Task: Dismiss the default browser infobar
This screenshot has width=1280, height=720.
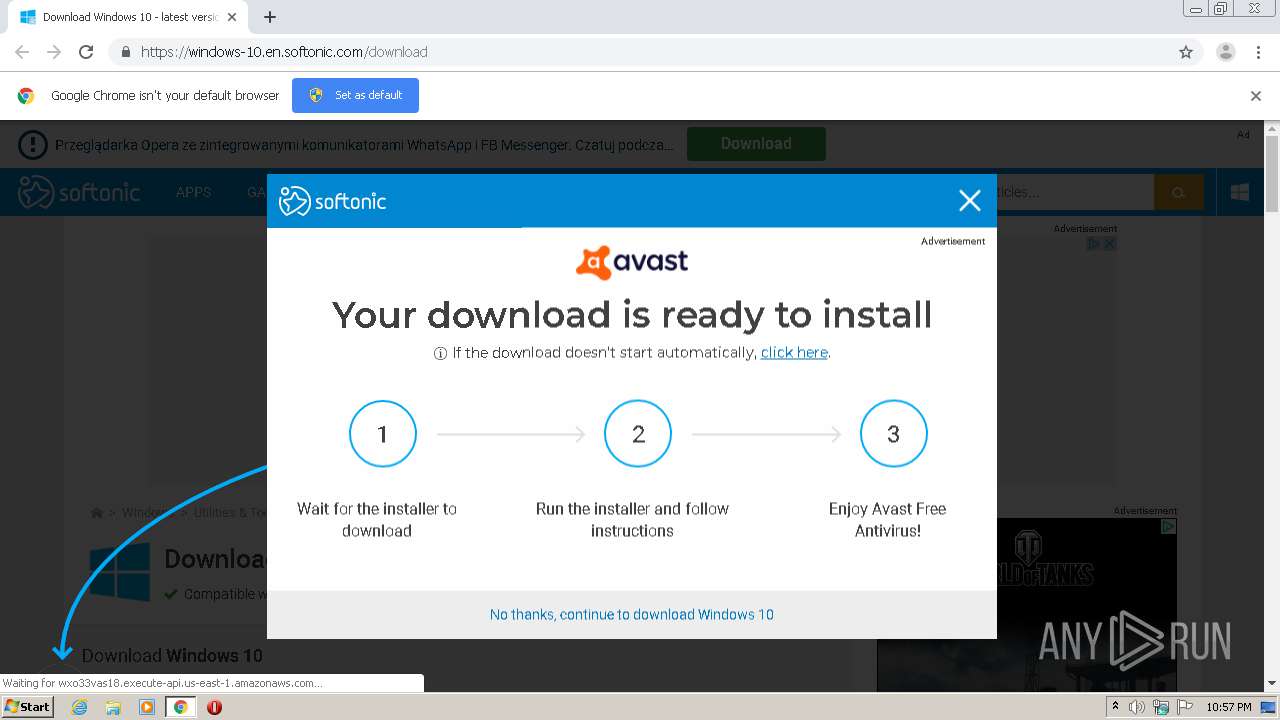Action: (x=1256, y=96)
